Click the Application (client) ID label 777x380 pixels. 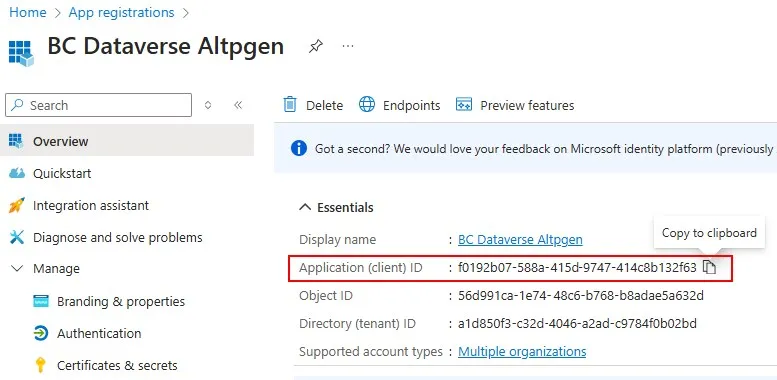click(361, 268)
